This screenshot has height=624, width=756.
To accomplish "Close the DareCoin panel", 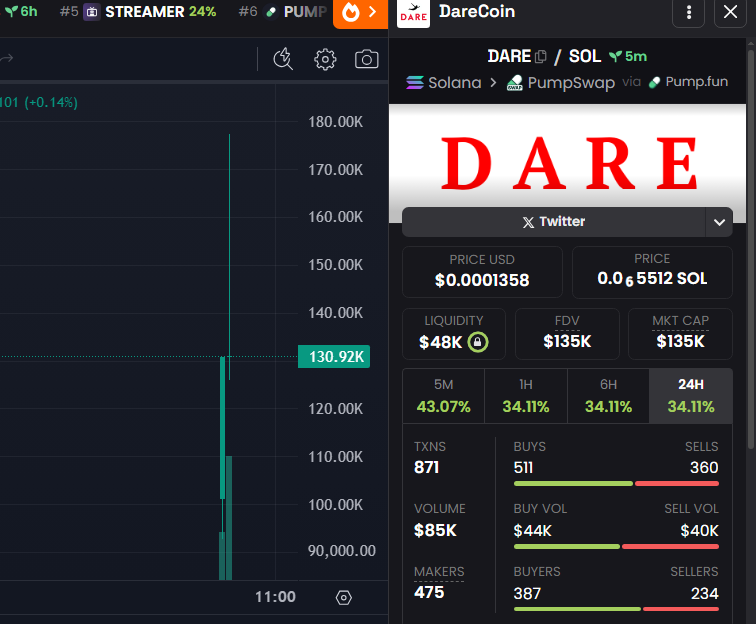I will tap(730, 13).
